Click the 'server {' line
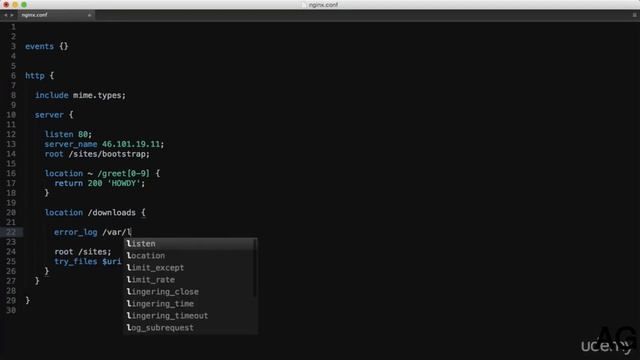The width and height of the screenshot is (640, 360). click(x=54, y=115)
